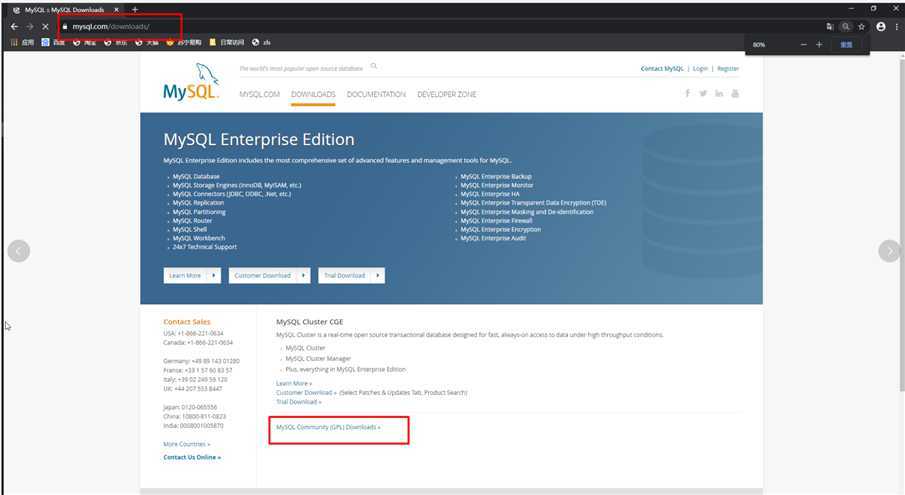
Task: Open the last bookmark with the globe icon
Action: [261, 43]
